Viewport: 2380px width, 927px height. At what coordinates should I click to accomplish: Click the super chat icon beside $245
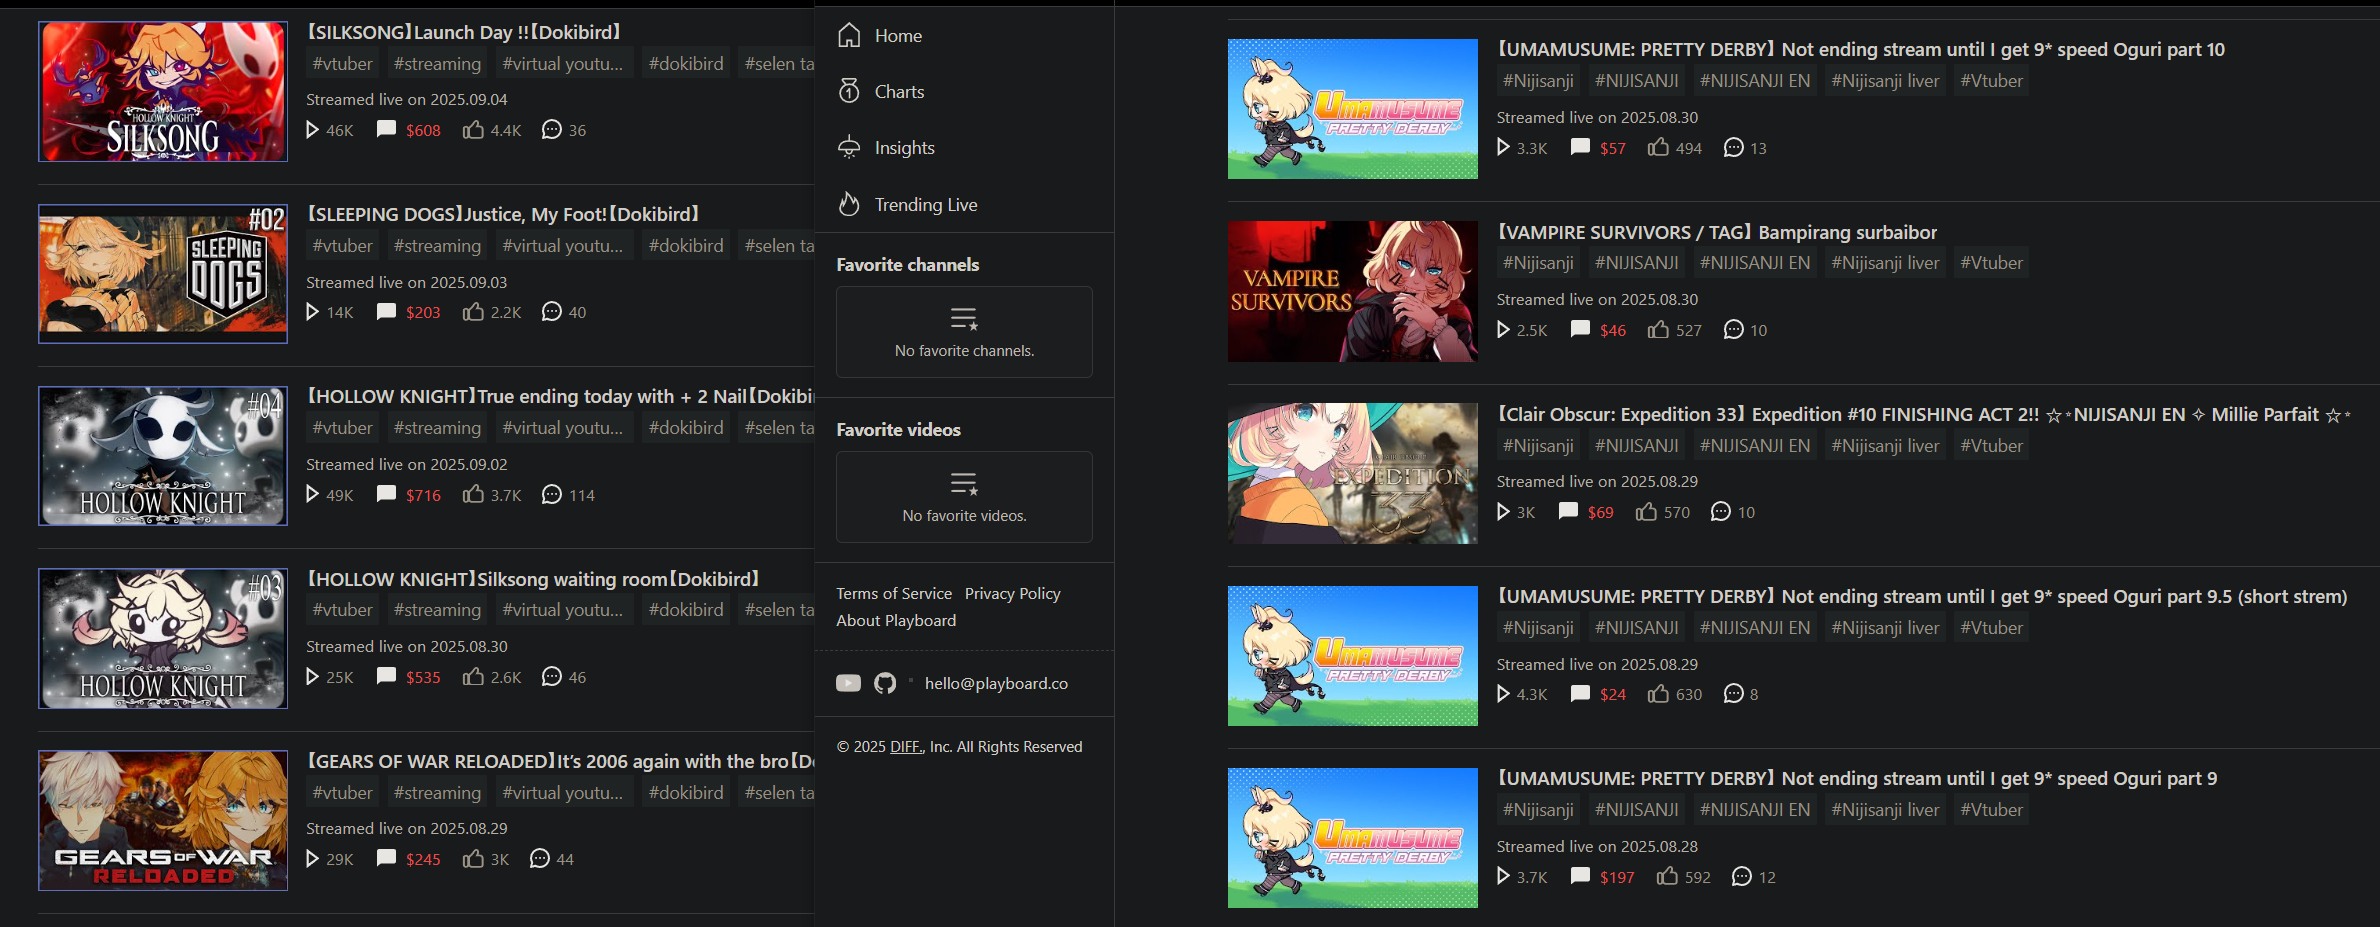click(x=386, y=858)
